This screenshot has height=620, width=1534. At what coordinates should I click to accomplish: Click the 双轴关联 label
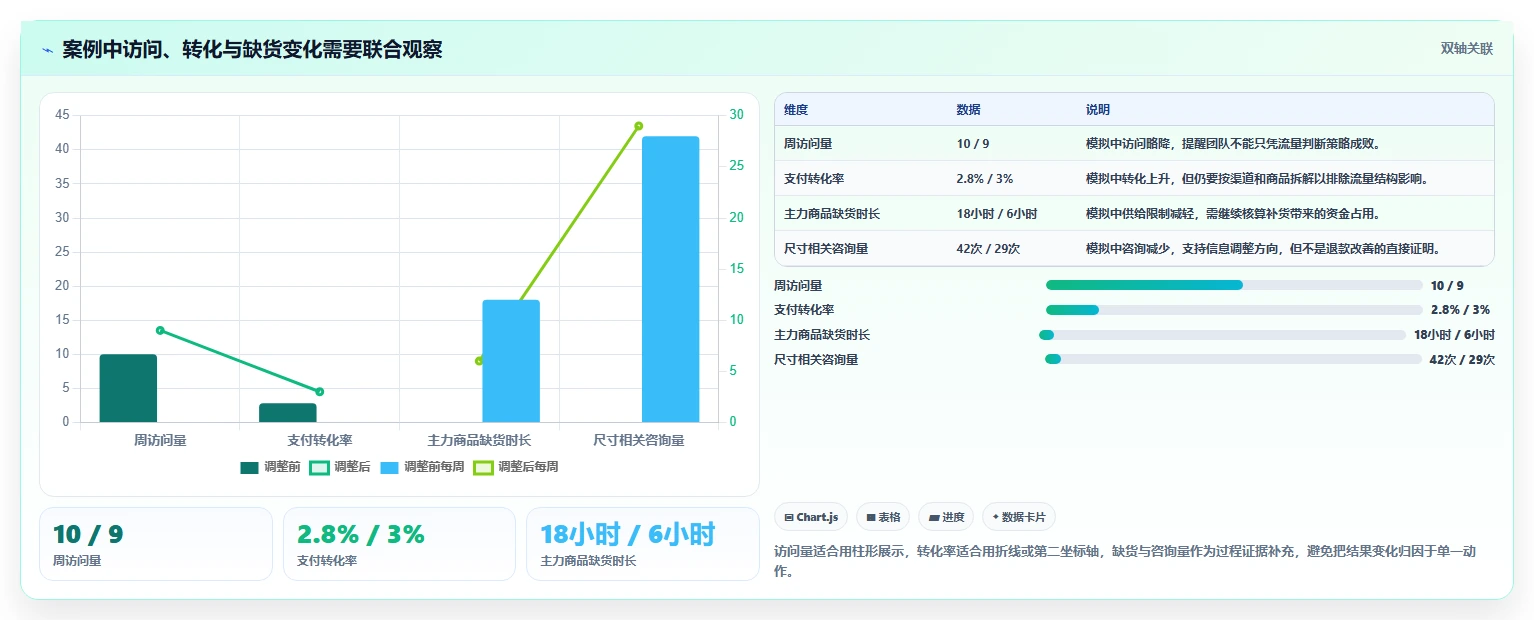(1466, 49)
